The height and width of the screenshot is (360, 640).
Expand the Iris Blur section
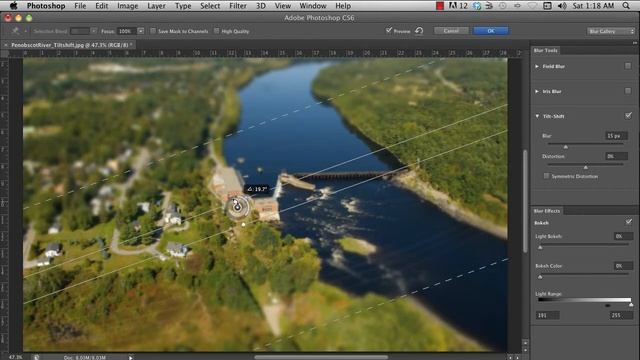pos(537,91)
